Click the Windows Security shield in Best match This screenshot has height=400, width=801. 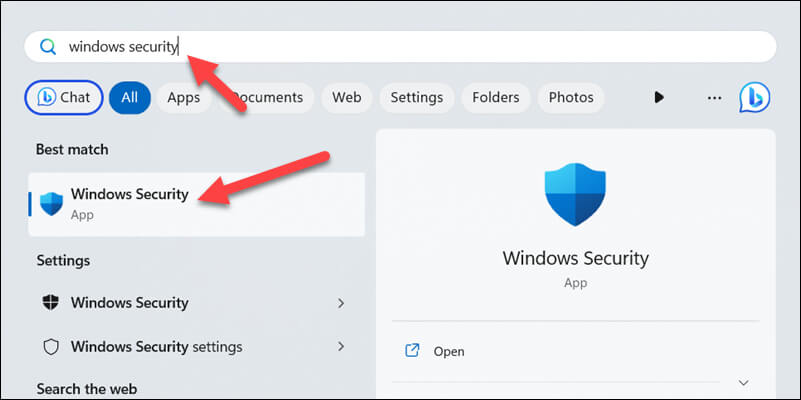pos(51,203)
